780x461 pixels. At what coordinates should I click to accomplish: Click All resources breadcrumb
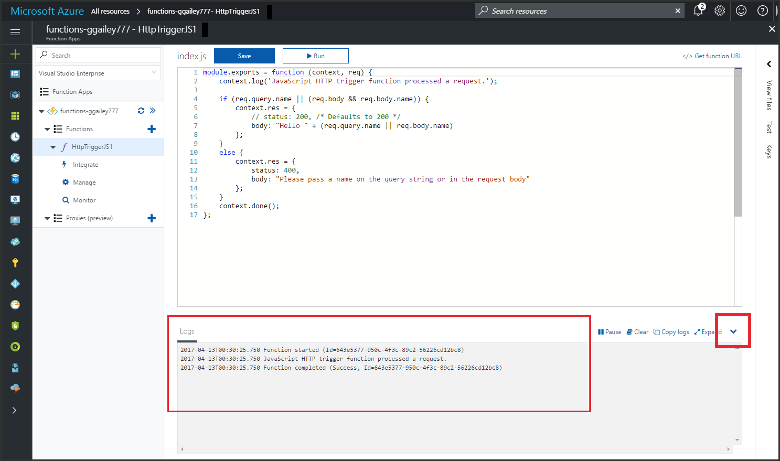pyautogui.click(x=110, y=11)
